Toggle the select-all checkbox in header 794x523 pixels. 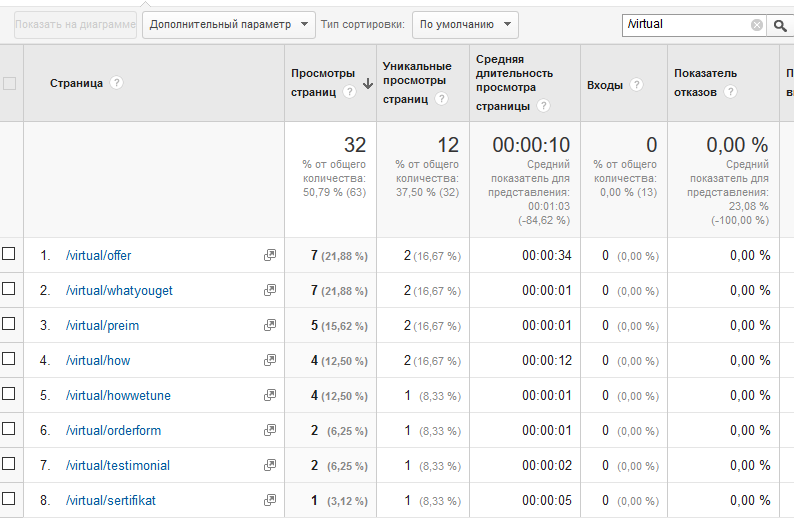point(9,84)
